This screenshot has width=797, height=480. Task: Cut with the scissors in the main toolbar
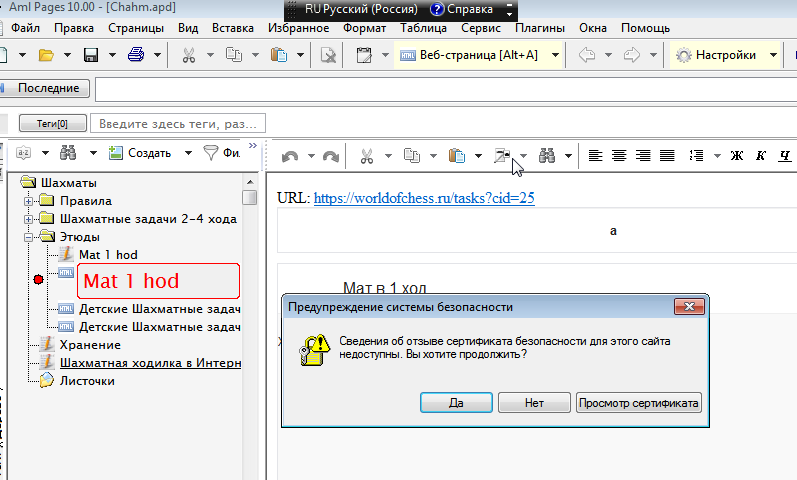click(x=189, y=55)
